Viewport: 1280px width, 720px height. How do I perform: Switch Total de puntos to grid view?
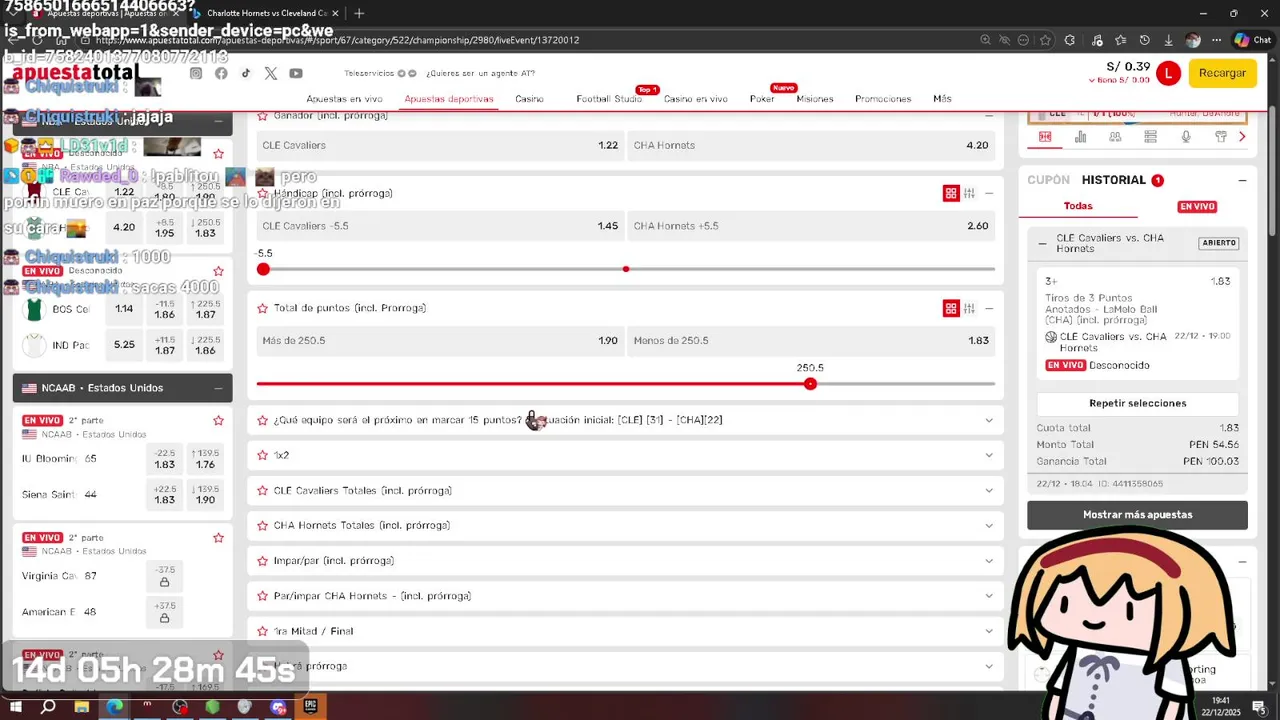[x=951, y=308]
